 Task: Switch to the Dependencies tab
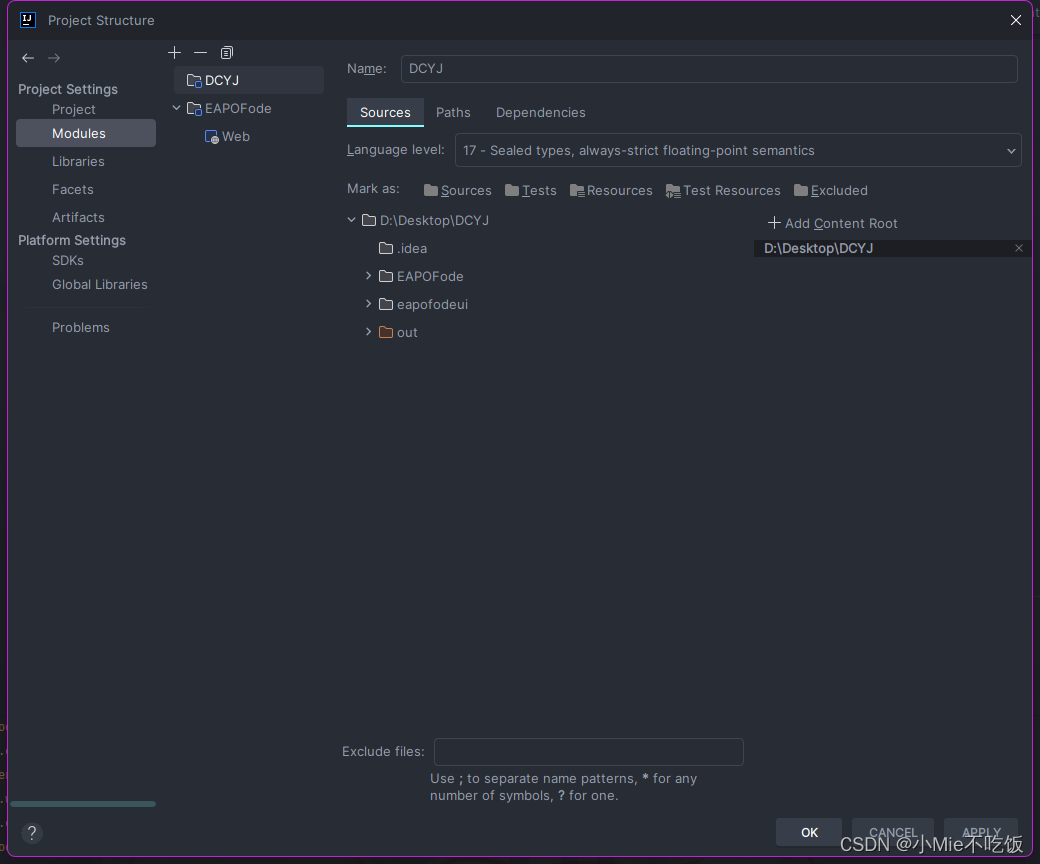click(x=540, y=112)
